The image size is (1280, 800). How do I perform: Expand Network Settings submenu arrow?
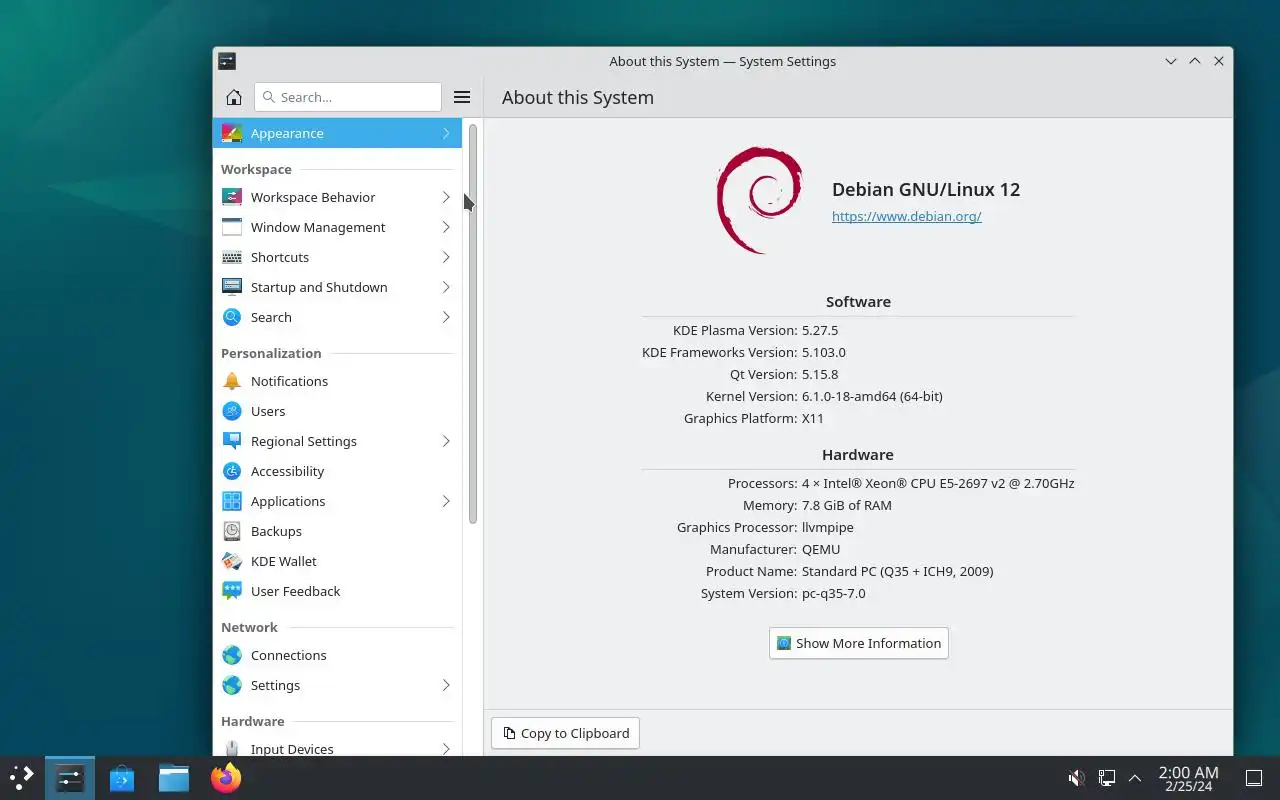[446, 685]
